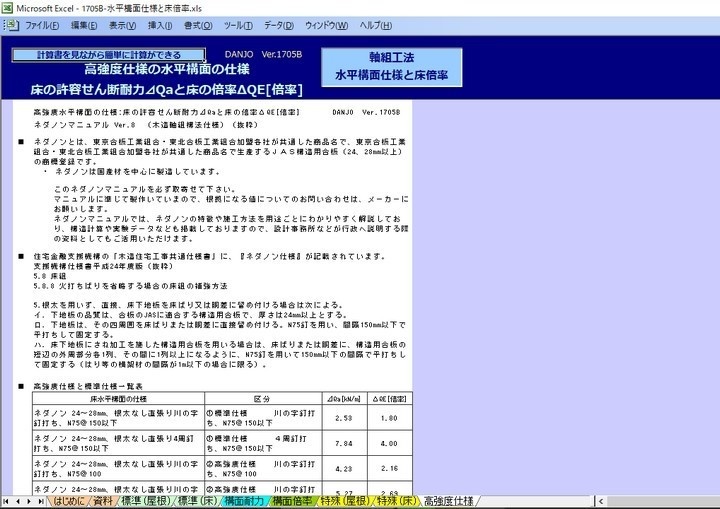The width and height of the screenshot is (720, 509).
Task: Click the 支援機構仕様書平成24年度版 line
Action: click(x=104, y=266)
